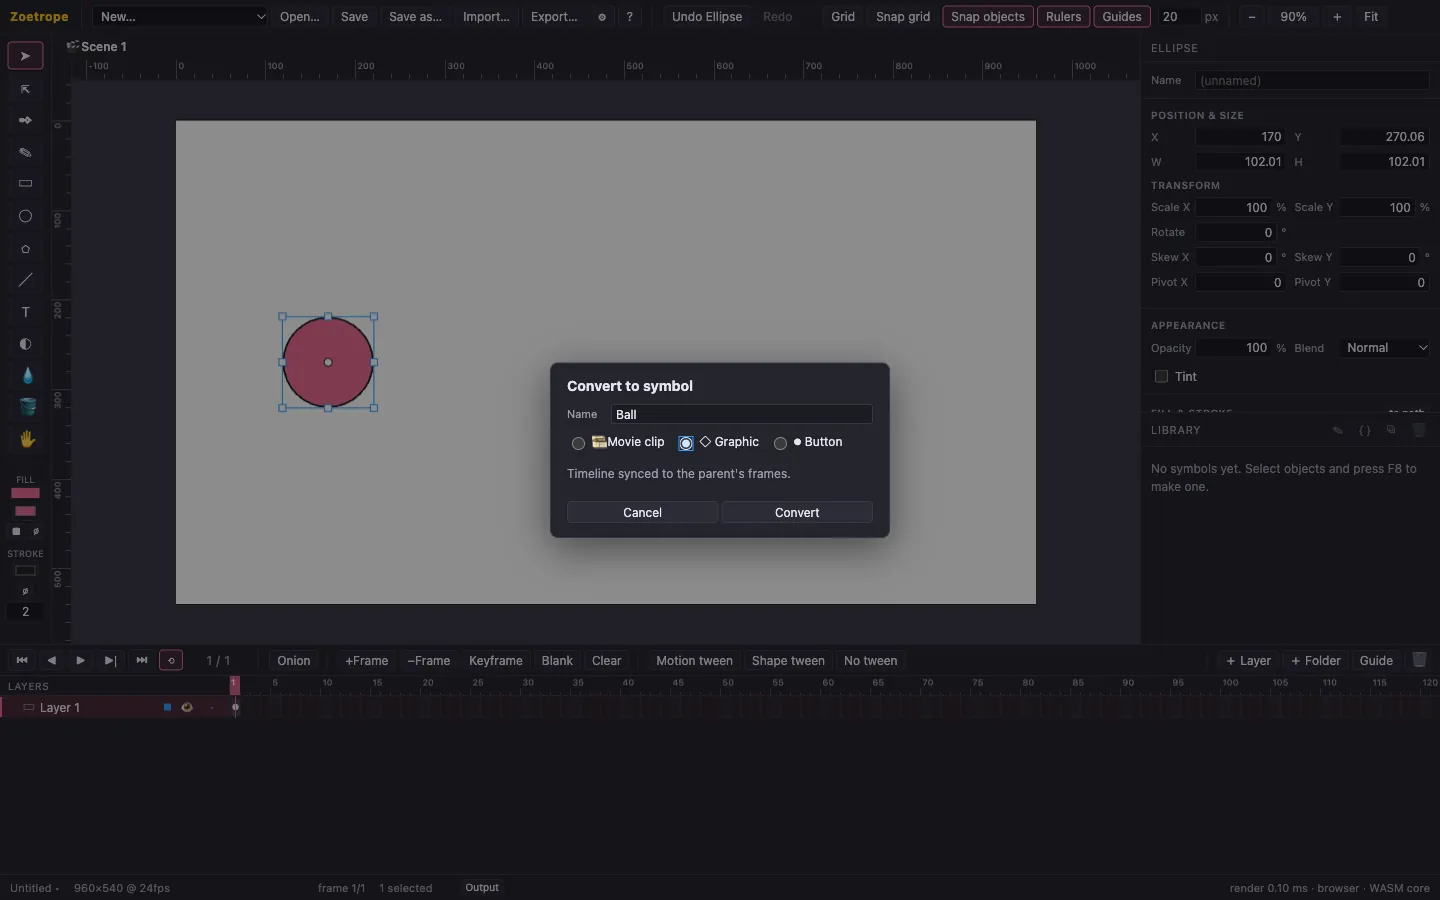Hide Layer 1 with eye icon

tap(187, 707)
